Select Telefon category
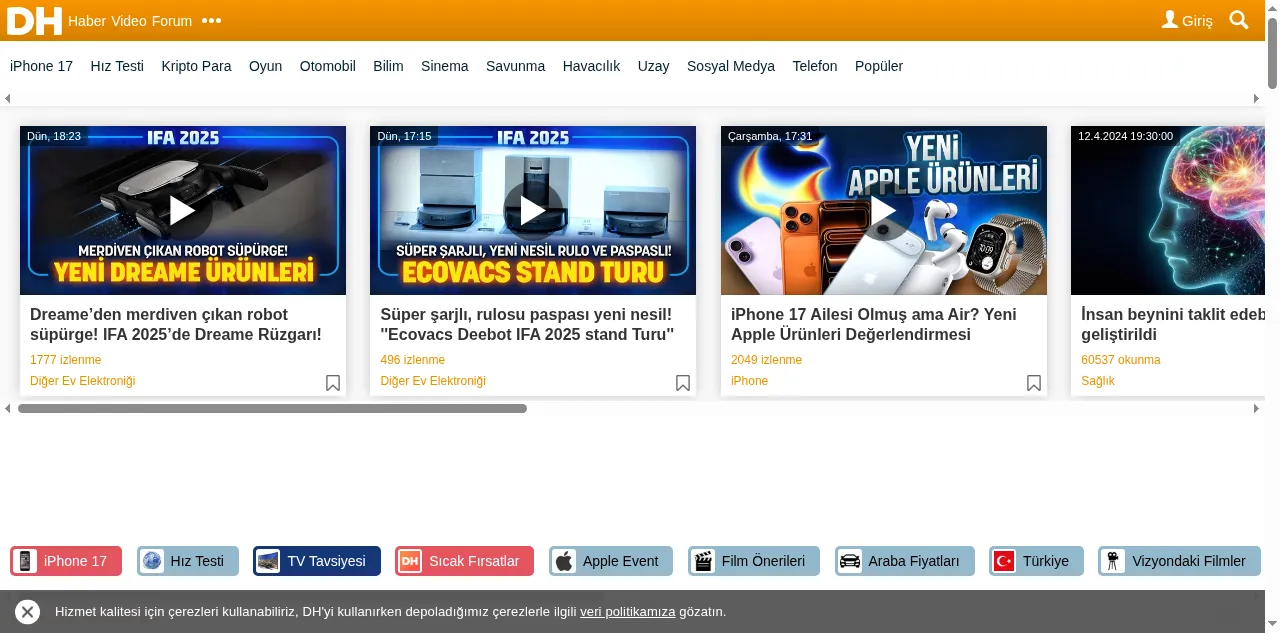This screenshot has width=1280, height=633. tap(815, 66)
